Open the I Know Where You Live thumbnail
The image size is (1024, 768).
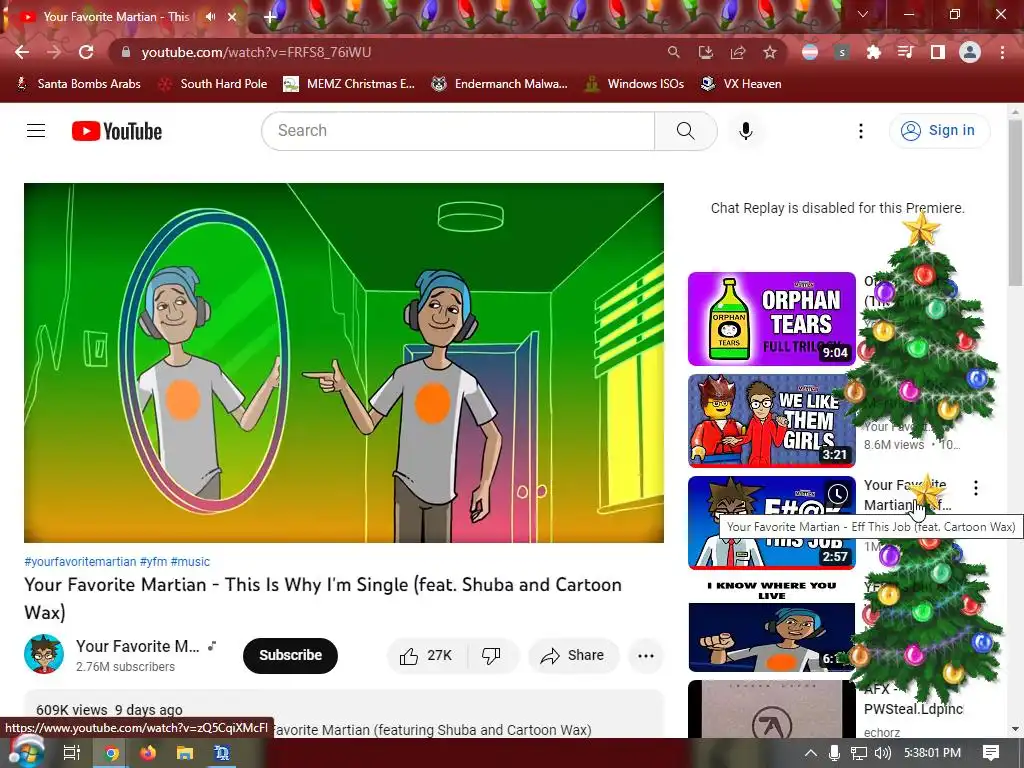[771, 625]
